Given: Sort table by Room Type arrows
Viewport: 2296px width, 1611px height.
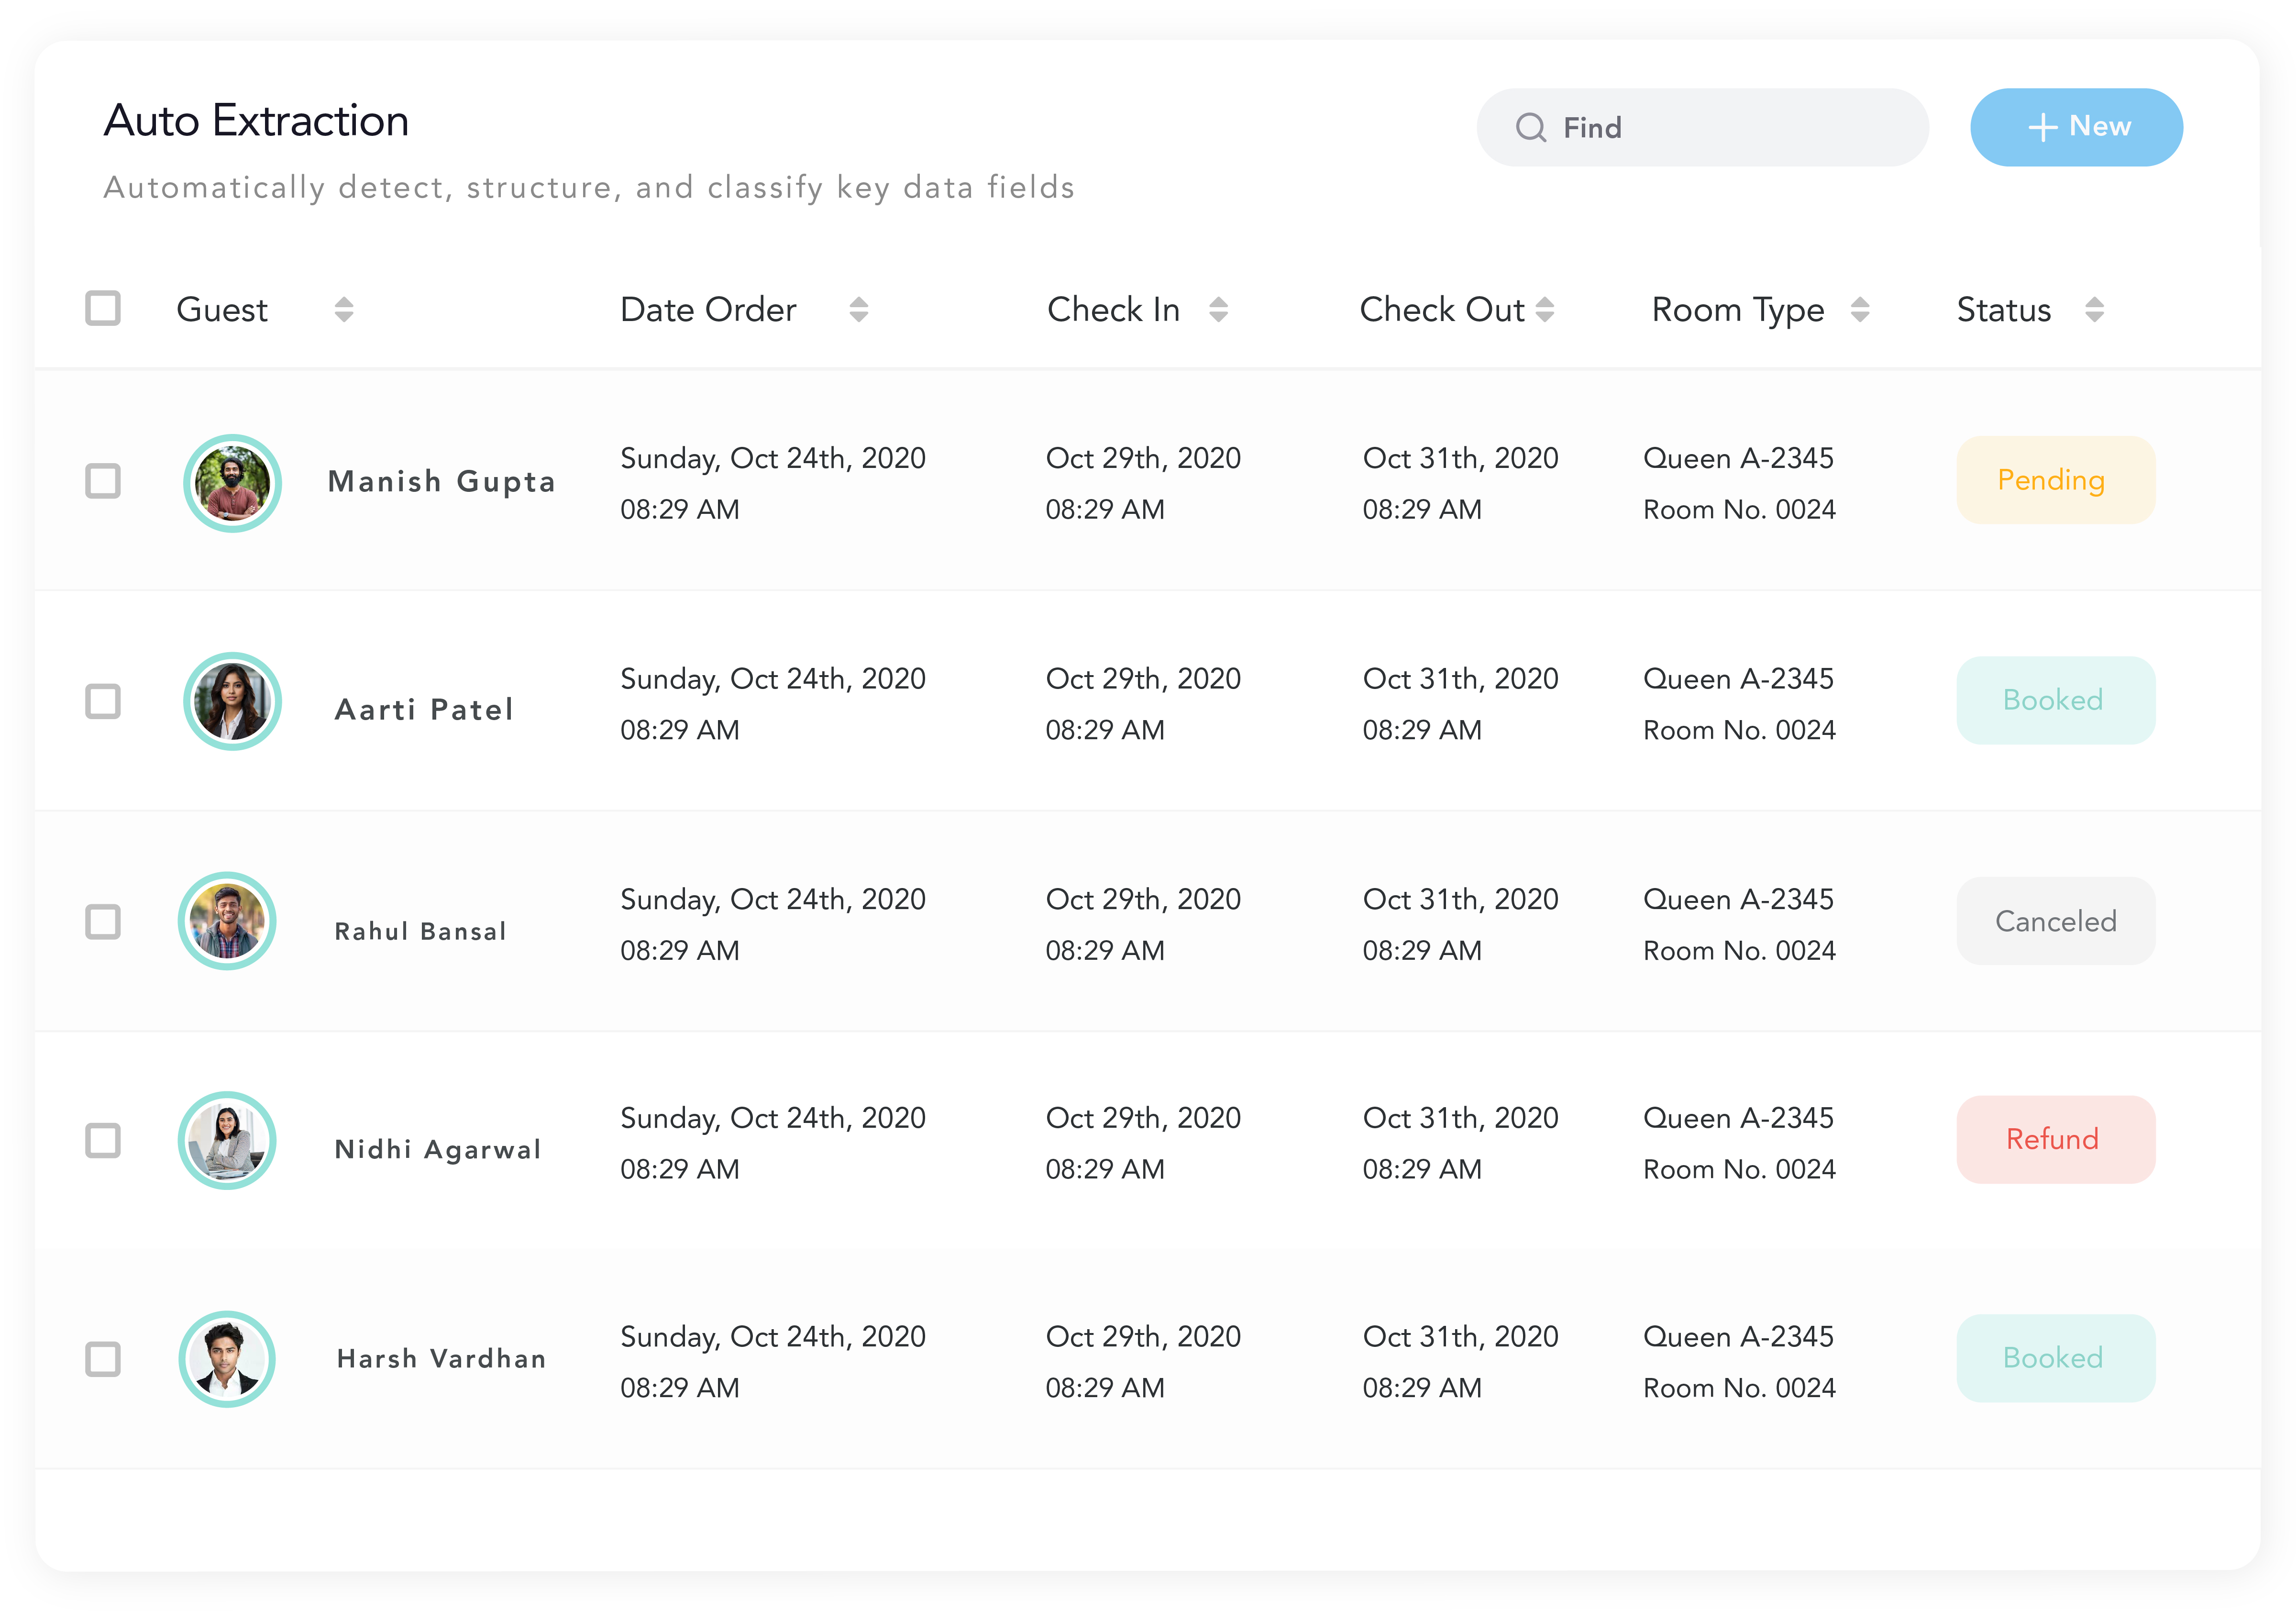Looking at the screenshot, I should point(1860,309).
